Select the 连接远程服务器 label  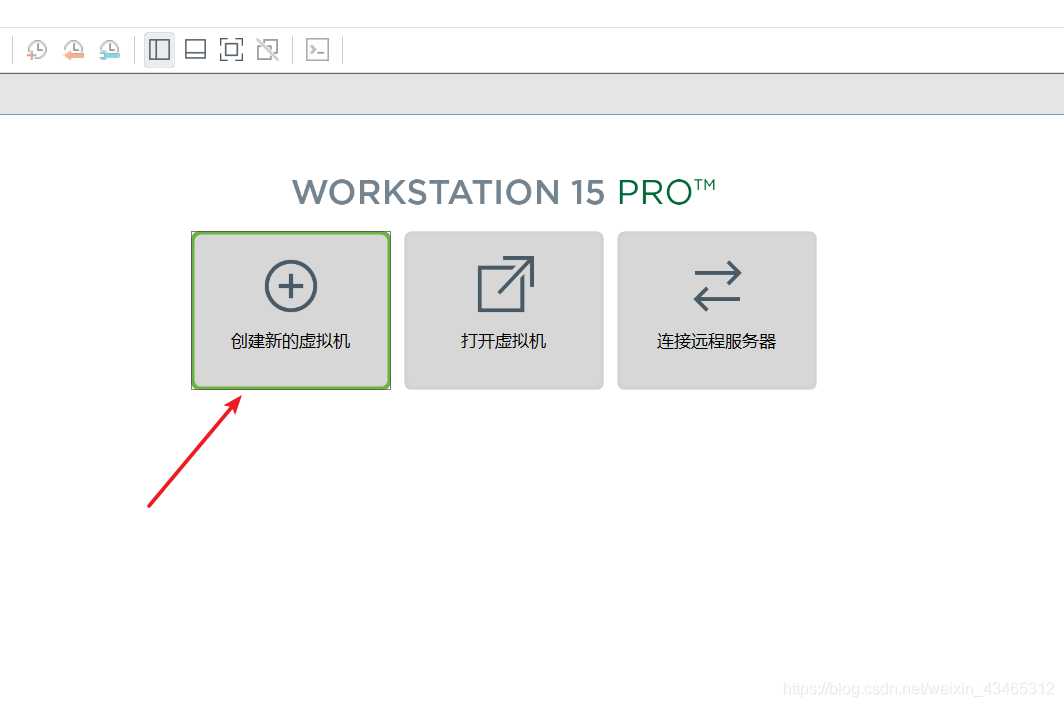(717, 341)
